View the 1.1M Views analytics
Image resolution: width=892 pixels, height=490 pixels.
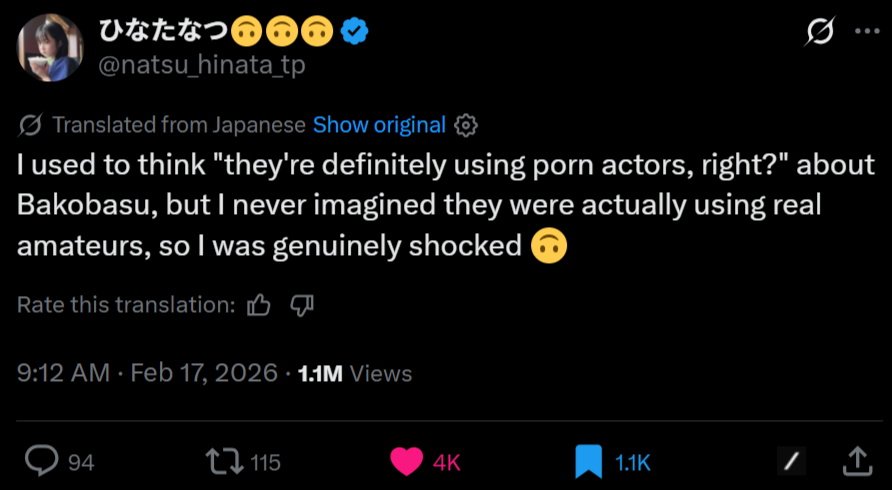pos(355,373)
